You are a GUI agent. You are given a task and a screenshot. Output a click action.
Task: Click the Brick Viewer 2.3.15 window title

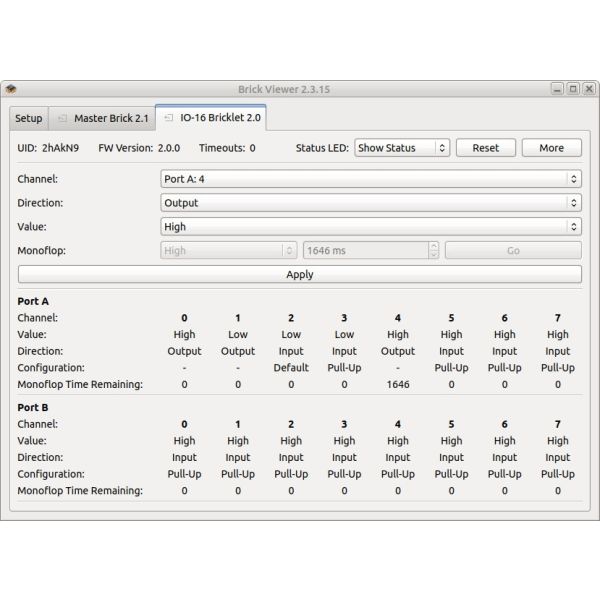point(284,89)
